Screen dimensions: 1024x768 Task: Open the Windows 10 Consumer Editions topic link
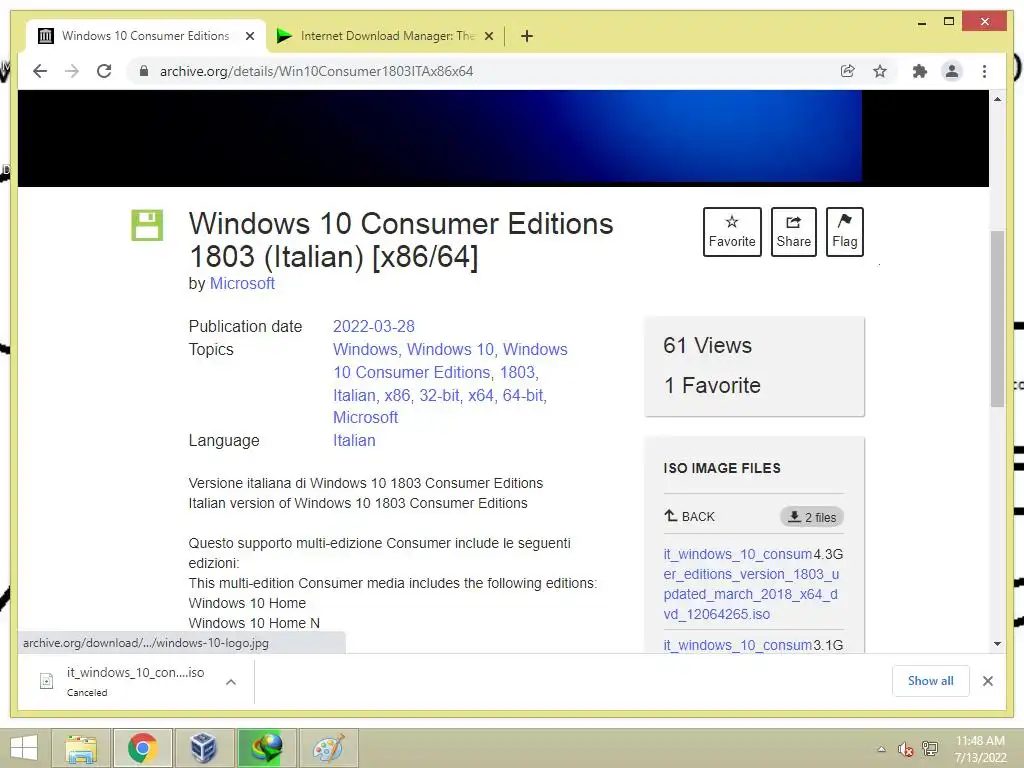450,361
